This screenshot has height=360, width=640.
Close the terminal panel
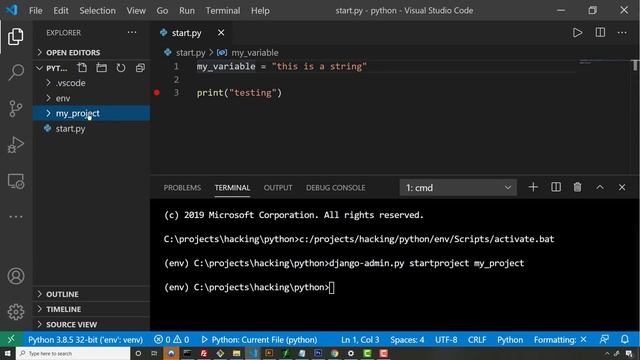[x=622, y=187]
